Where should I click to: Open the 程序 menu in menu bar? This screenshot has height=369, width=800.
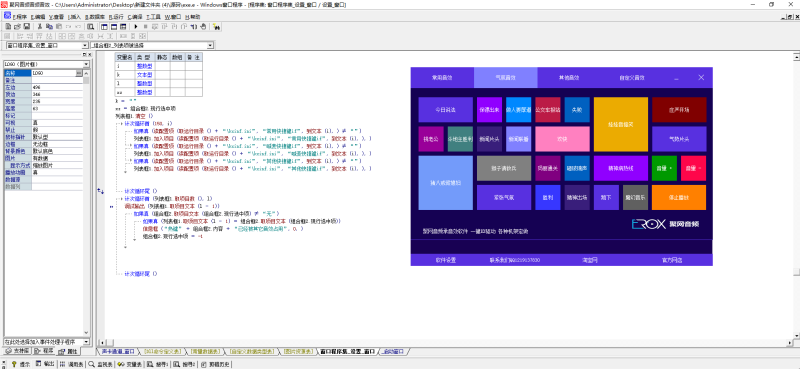[19, 16]
